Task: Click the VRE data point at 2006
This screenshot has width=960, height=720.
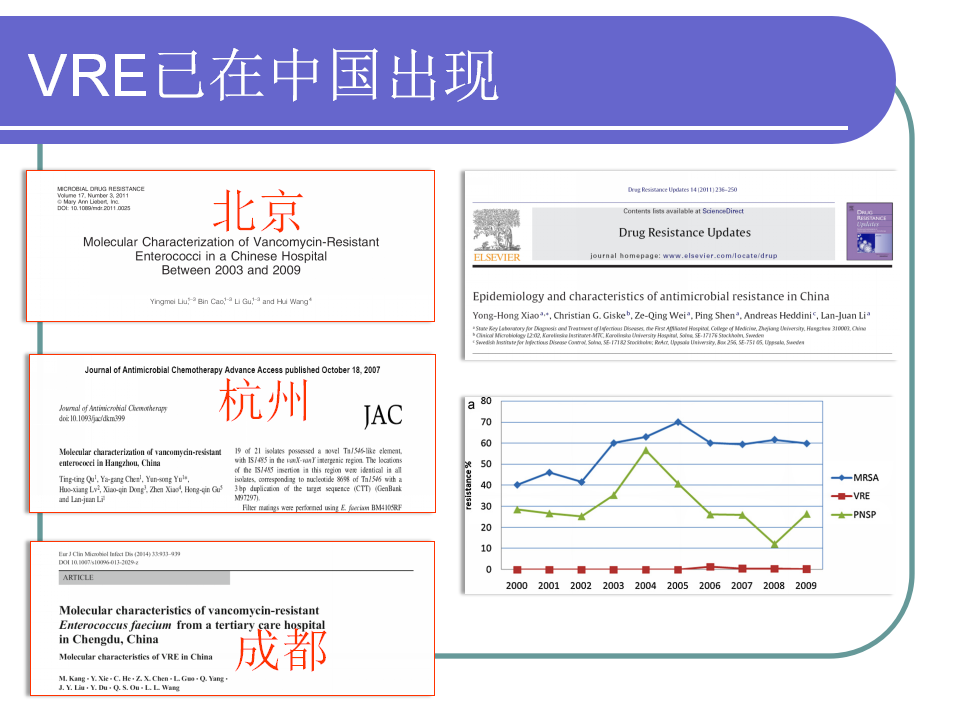Action: tap(710, 567)
